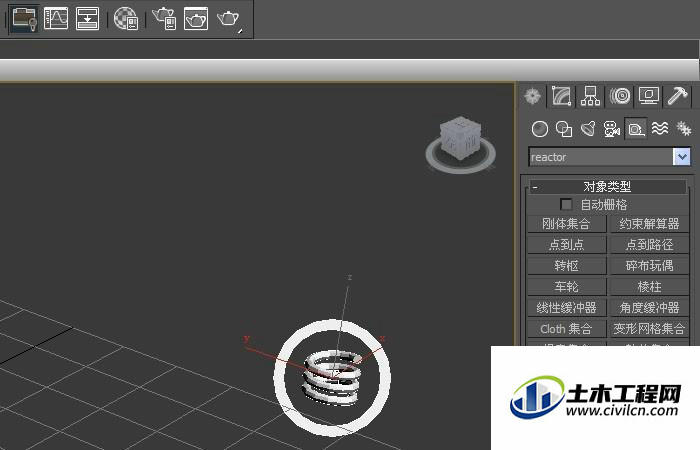Switch to the Create panel tab
This screenshot has height=450, width=700.
[532, 96]
